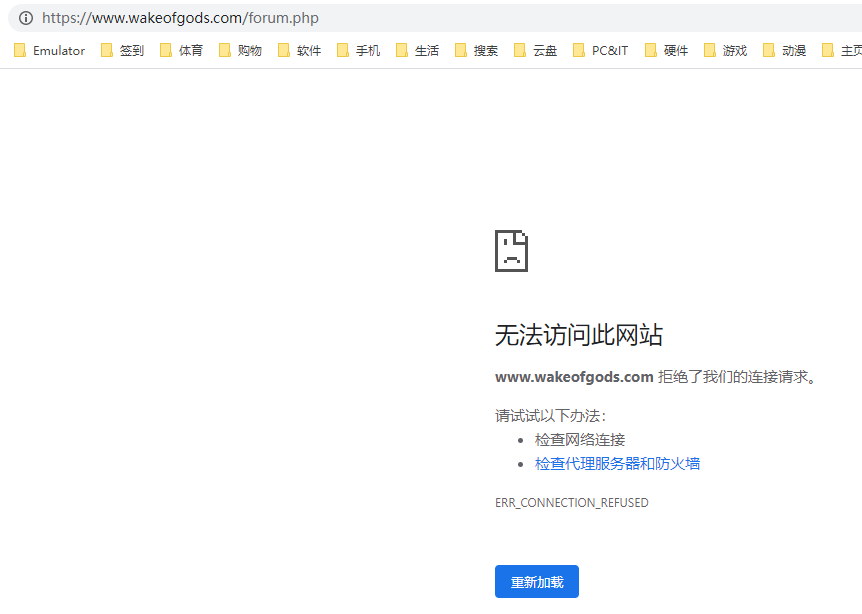
Task: Open the 游戏 bookmark folder
Action: 726,51
